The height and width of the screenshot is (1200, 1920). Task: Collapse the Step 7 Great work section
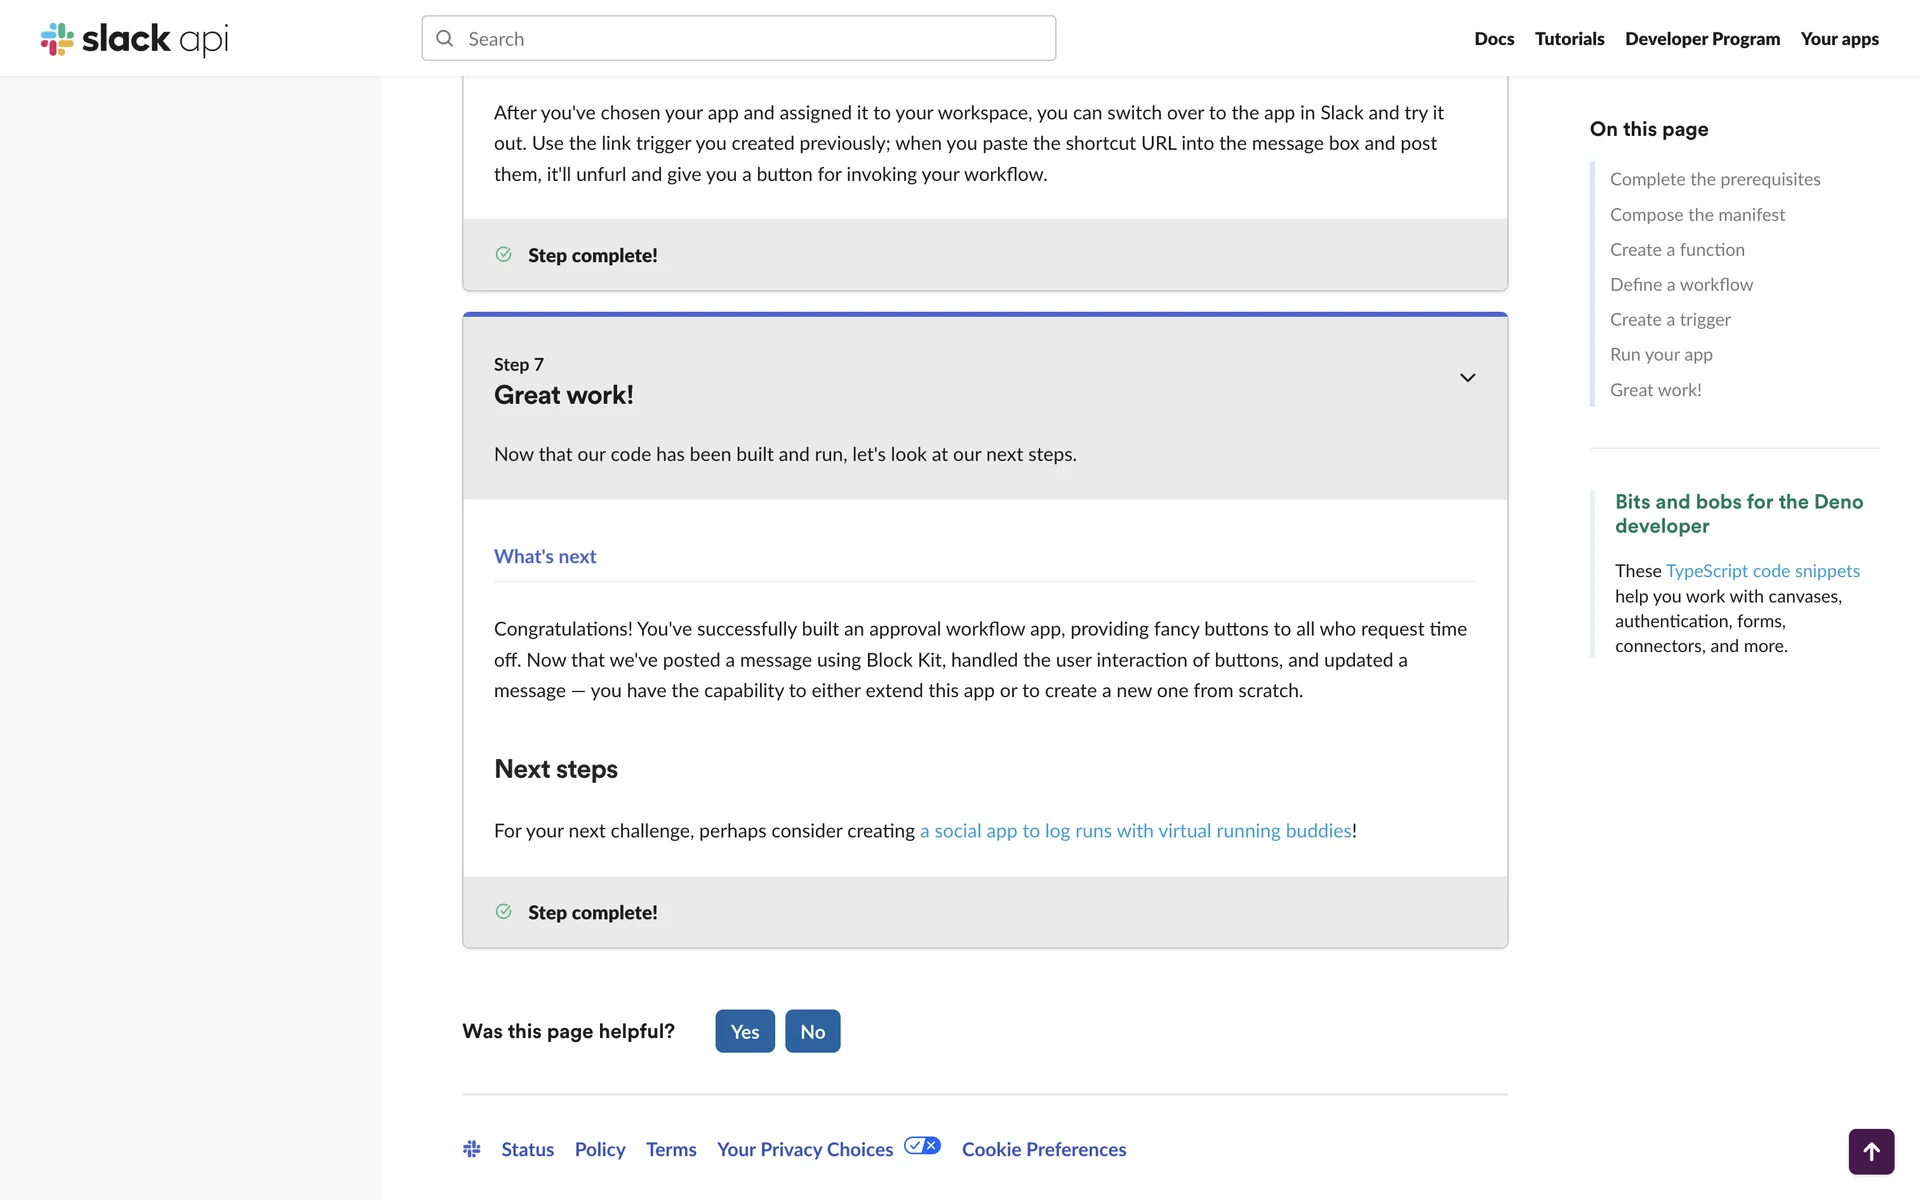click(1467, 378)
